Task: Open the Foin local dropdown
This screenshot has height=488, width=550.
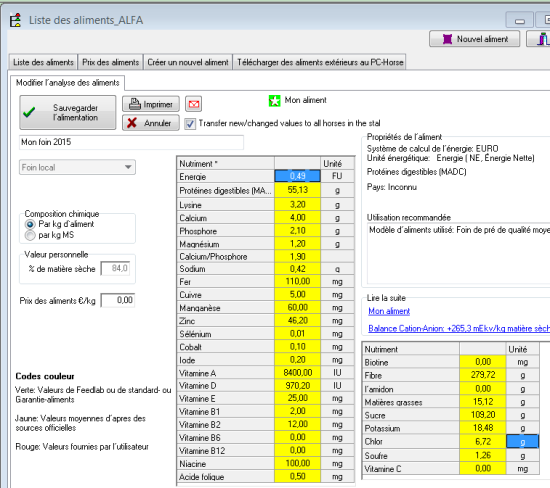Action: click(x=77, y=167)
